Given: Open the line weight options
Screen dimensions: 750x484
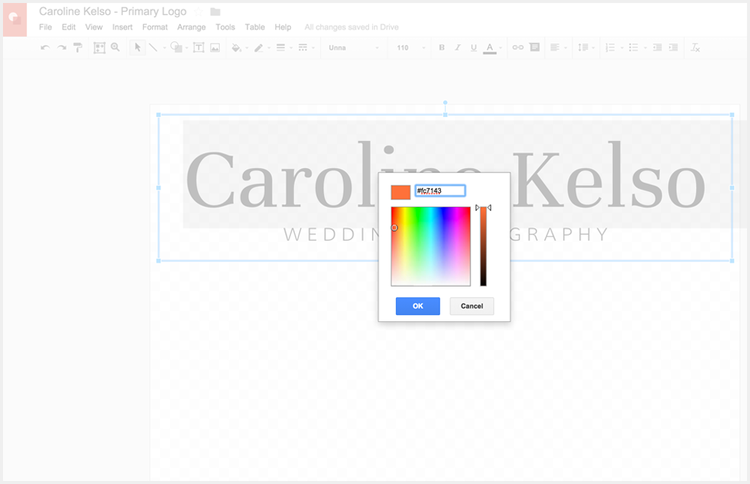Looking at the screenshot, I should (281, 47).
